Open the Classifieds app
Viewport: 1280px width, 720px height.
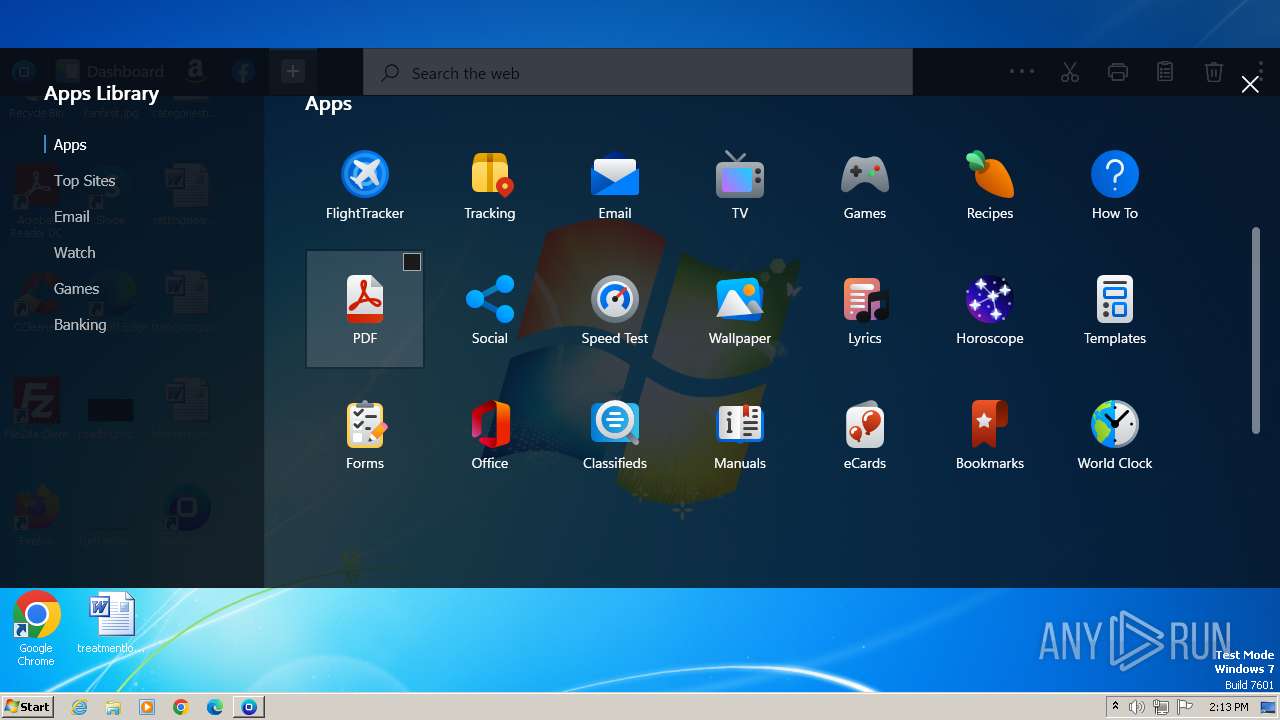point(615,435)
